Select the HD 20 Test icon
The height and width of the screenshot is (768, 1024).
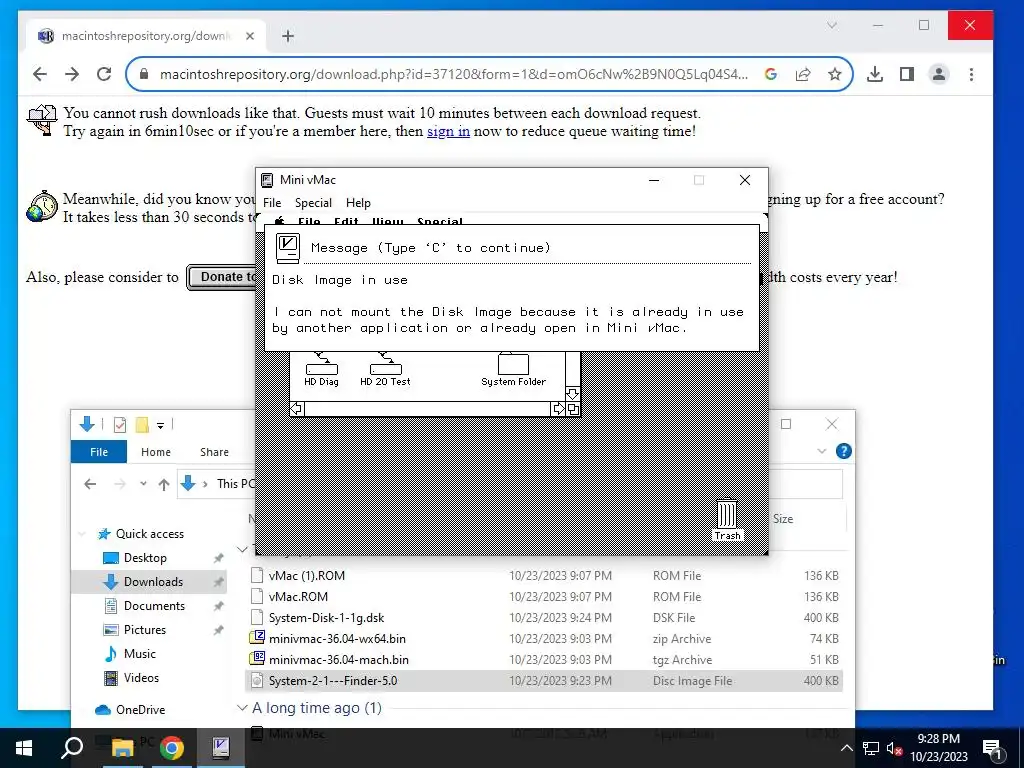(x=385, y=370)
